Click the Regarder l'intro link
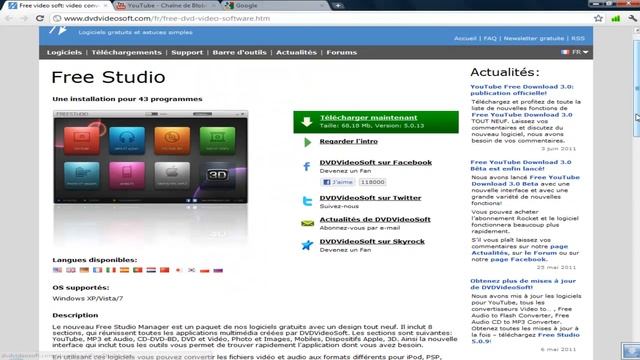640x360 pixels. pos(349,141)
